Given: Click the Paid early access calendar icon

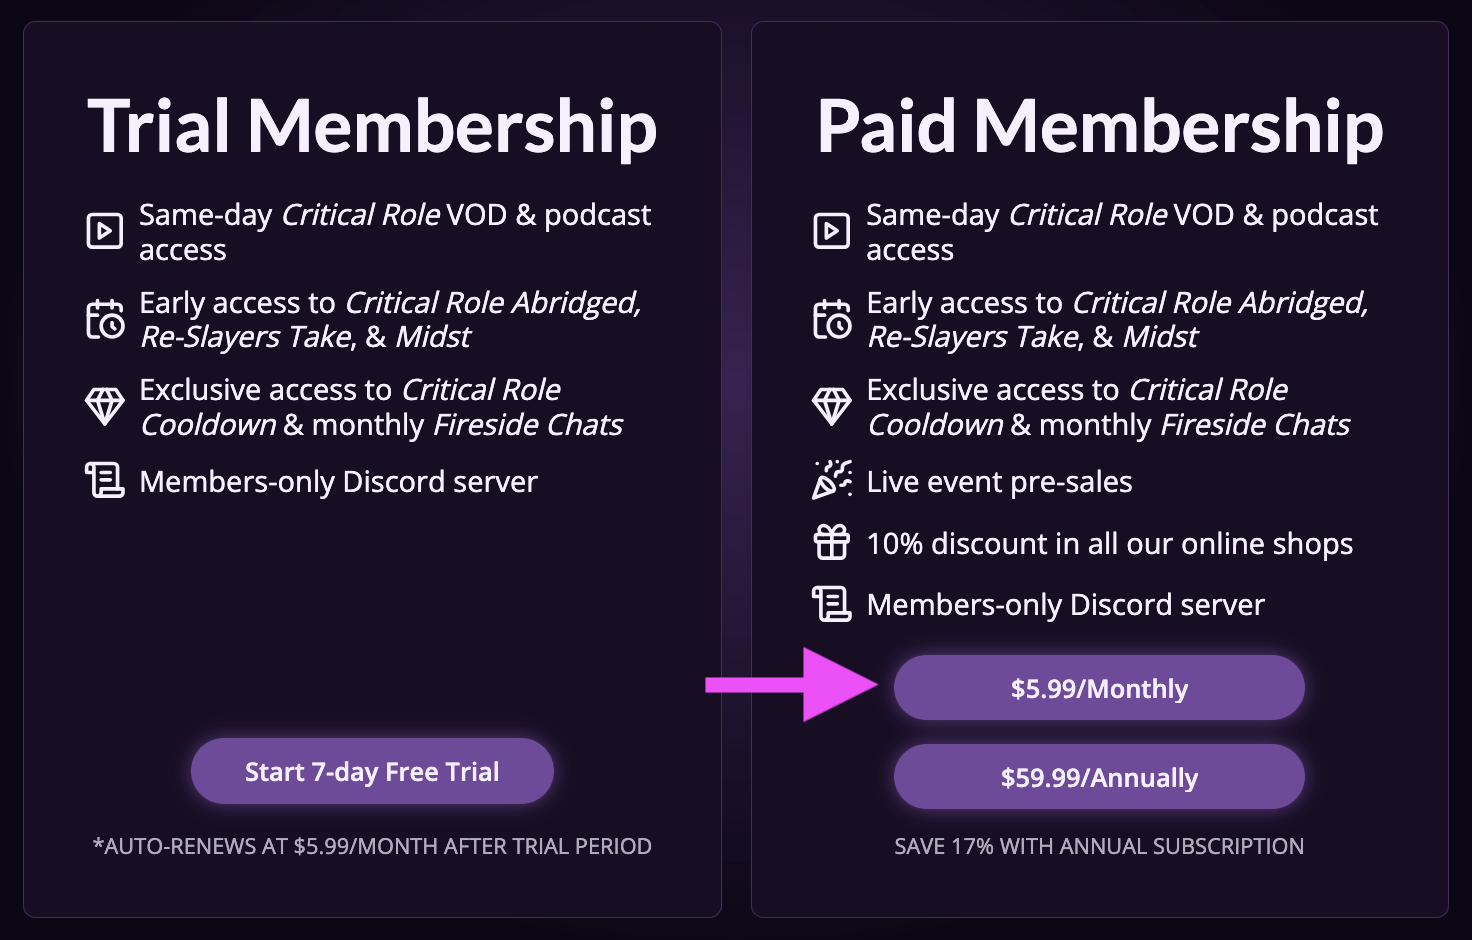Looking at the screenshot, I should (831, 320).
